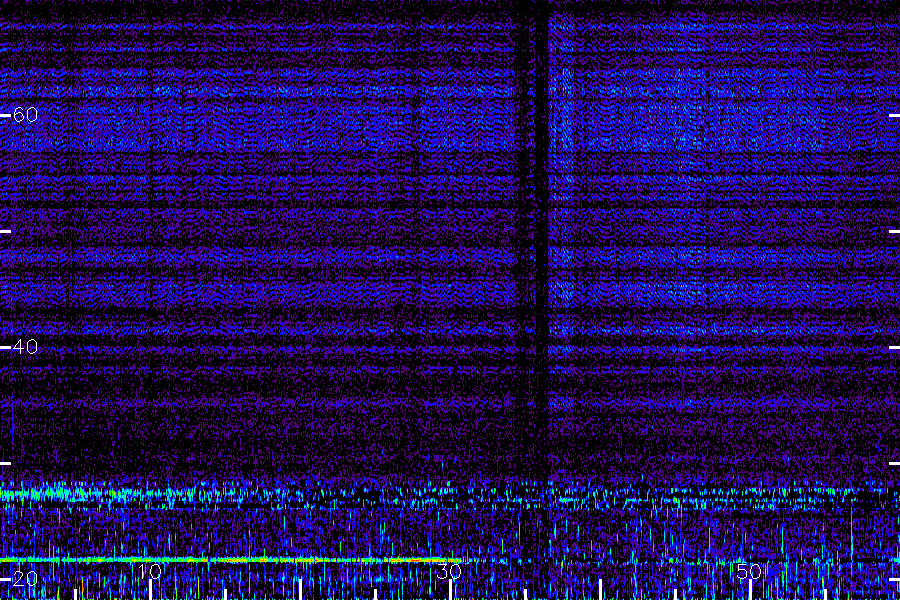This screenshot has height=600, width=900.
Task: Click the 40 label on the vertical axis
Action: pos(25,347)
